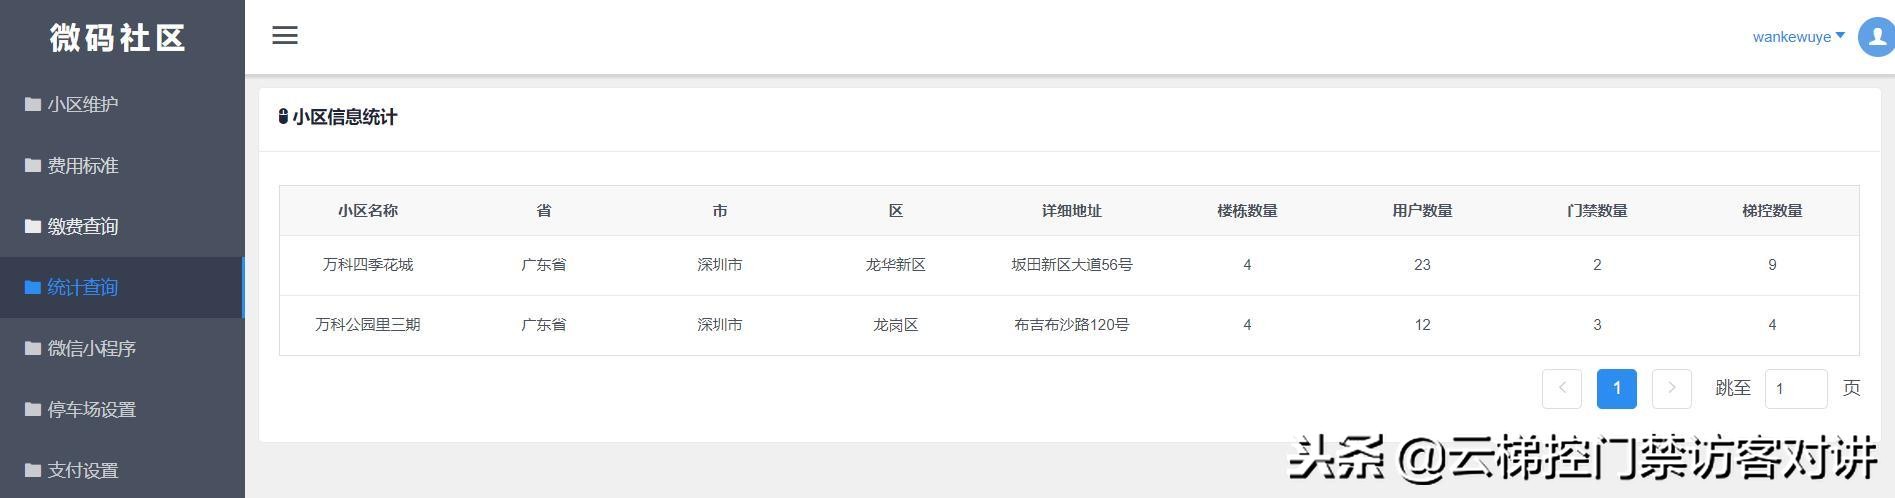Image resolution: width=1895 pixels, height=498 pixels.
Task: Click 门禁数量 value 2 for 万科四季花城
Action: 1597,265
